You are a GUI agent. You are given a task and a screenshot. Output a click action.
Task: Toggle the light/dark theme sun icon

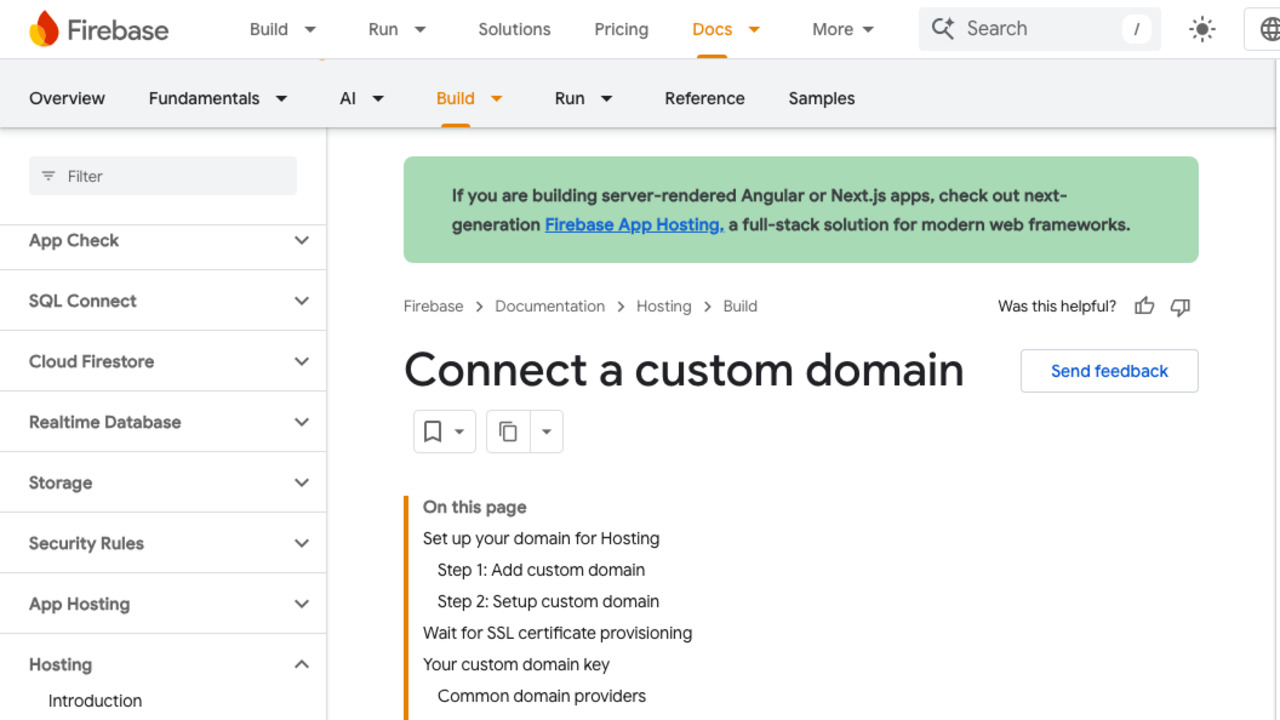(x=1202, y=29)
